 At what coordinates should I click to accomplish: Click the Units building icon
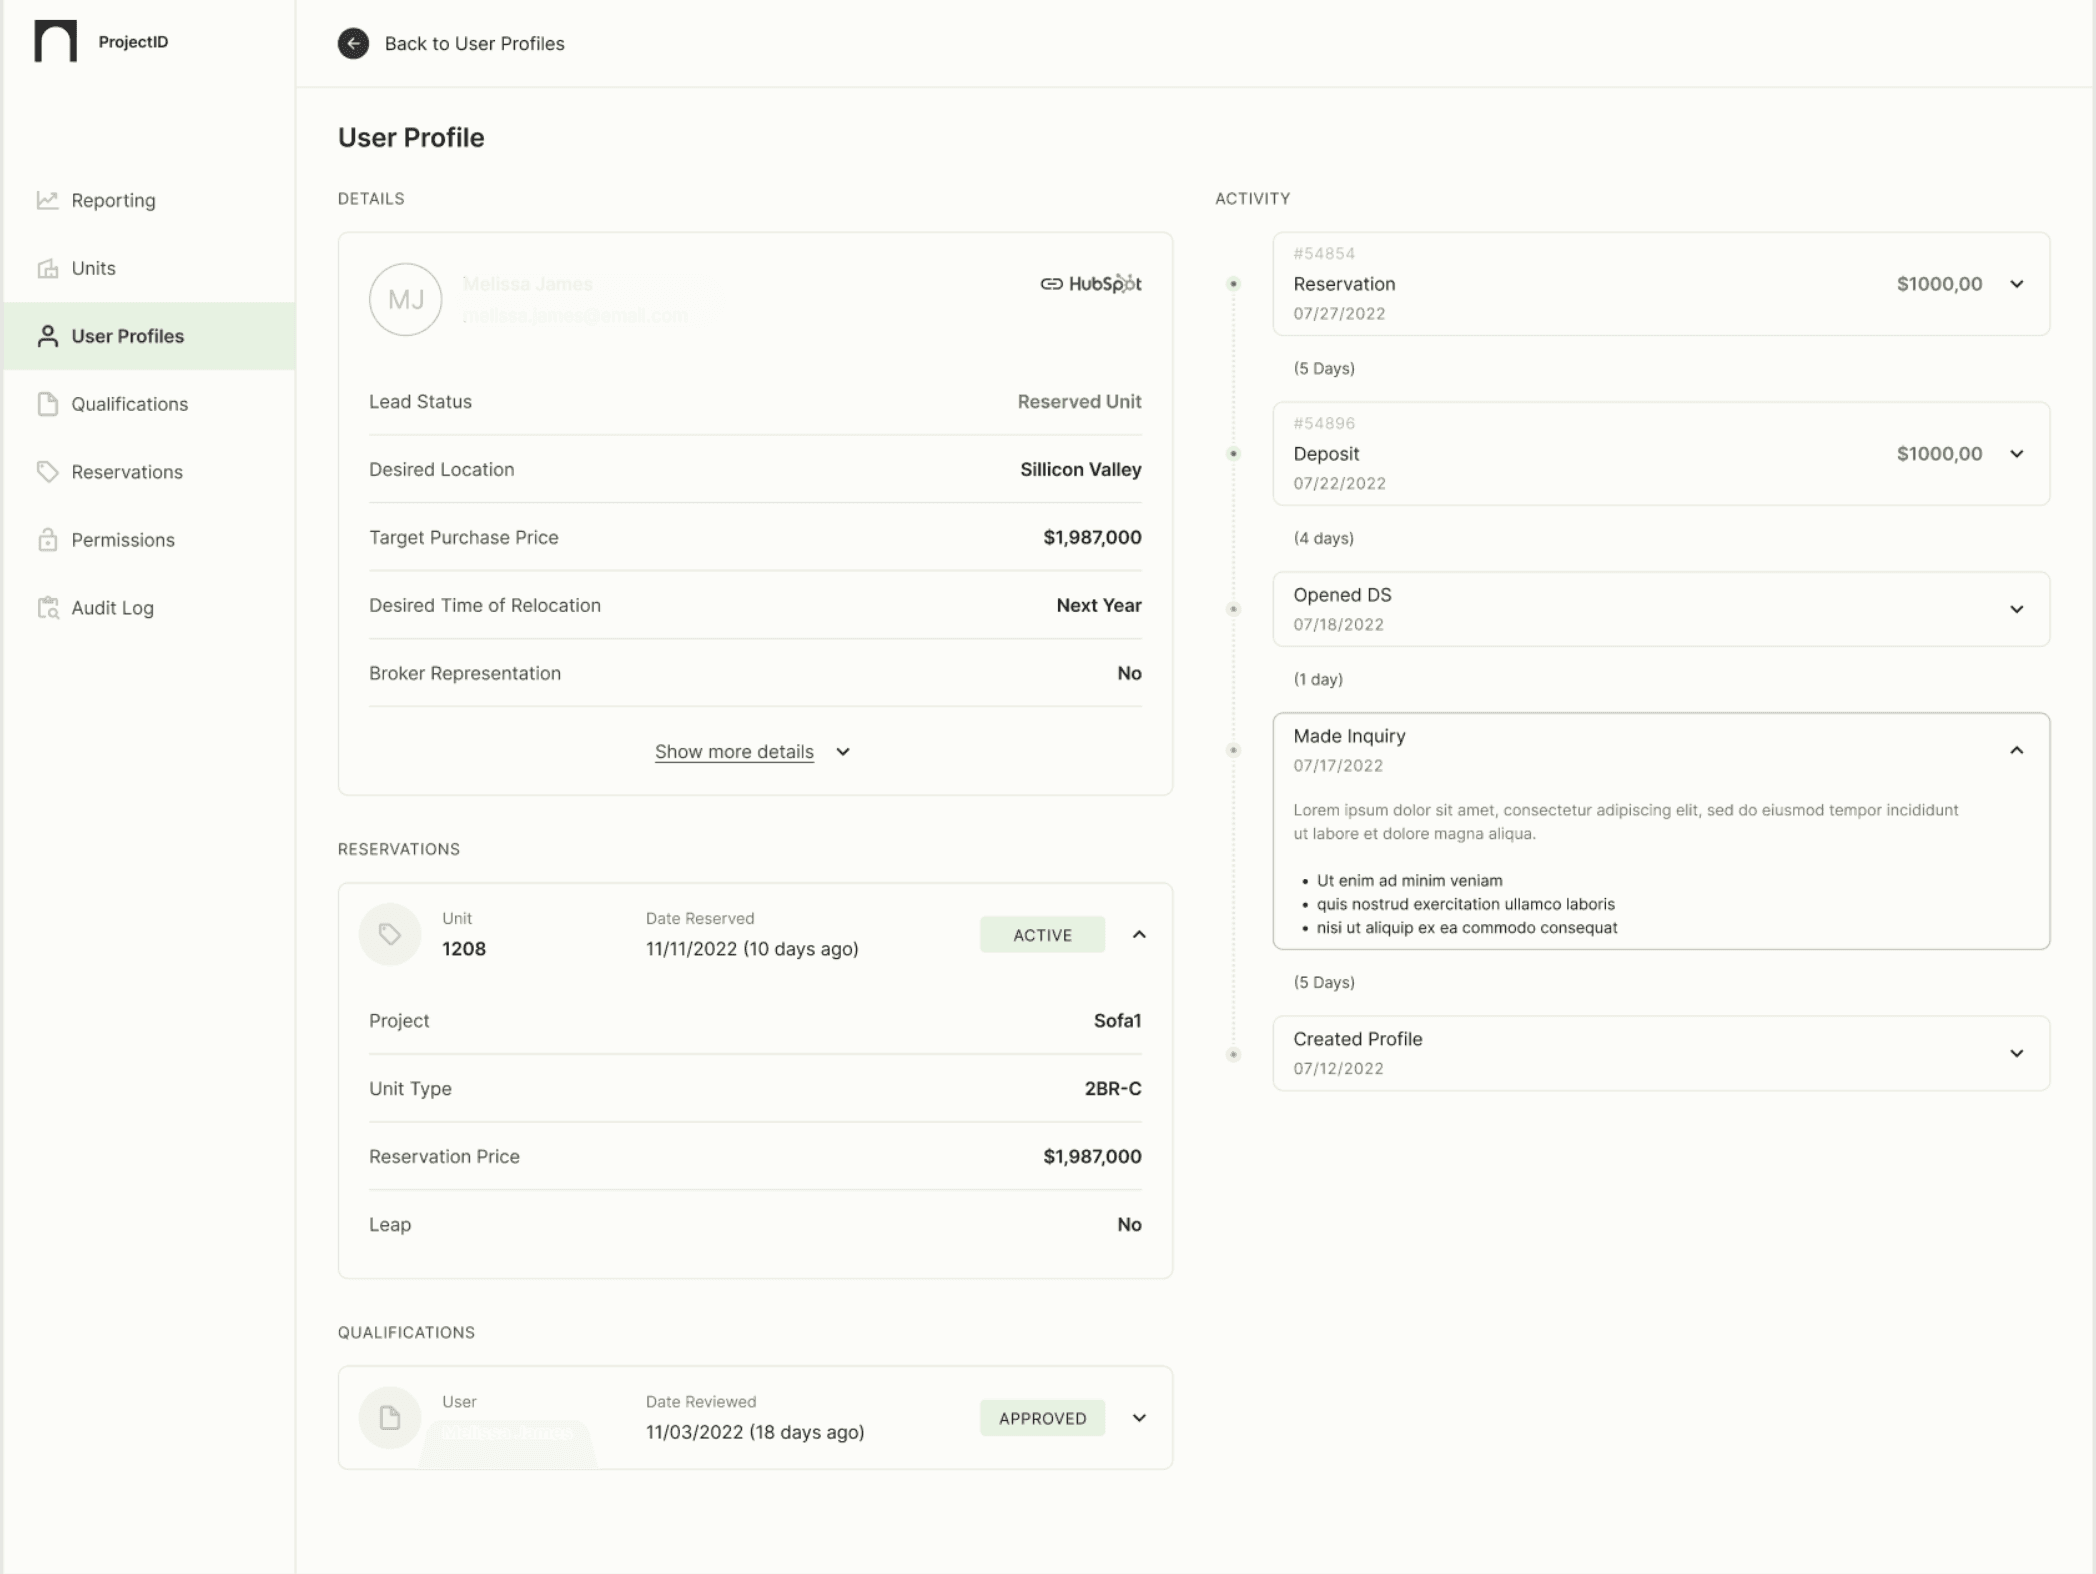pos(47,268)
